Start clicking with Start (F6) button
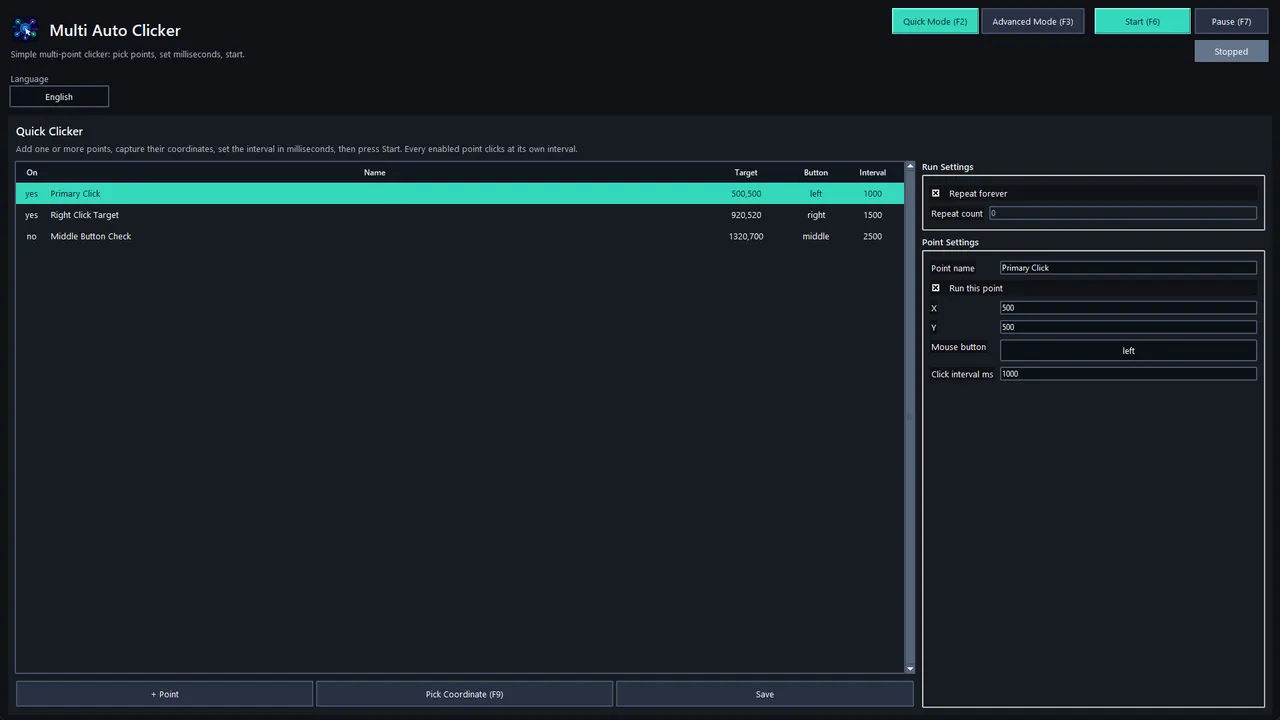The width and height of the screenshot is (1280, 720). point(1142,21)
